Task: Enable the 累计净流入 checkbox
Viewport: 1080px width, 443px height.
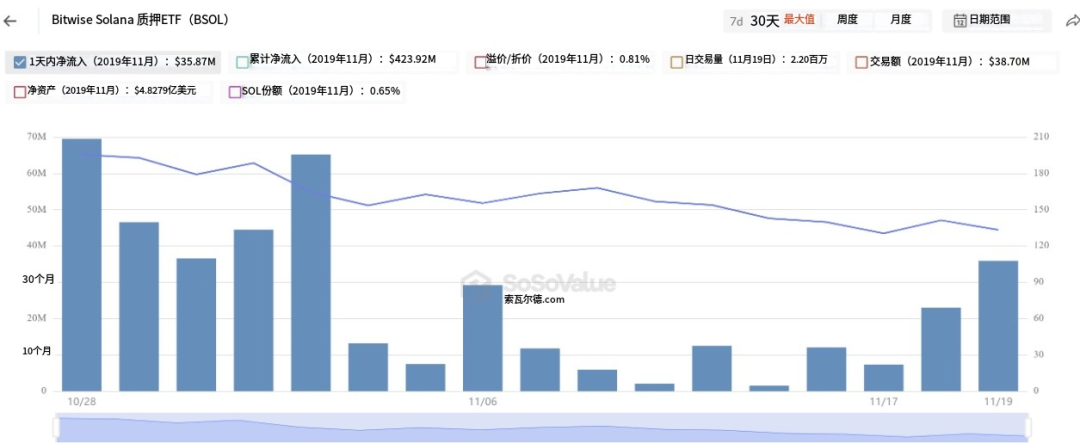Action: (x=242, y=62)
